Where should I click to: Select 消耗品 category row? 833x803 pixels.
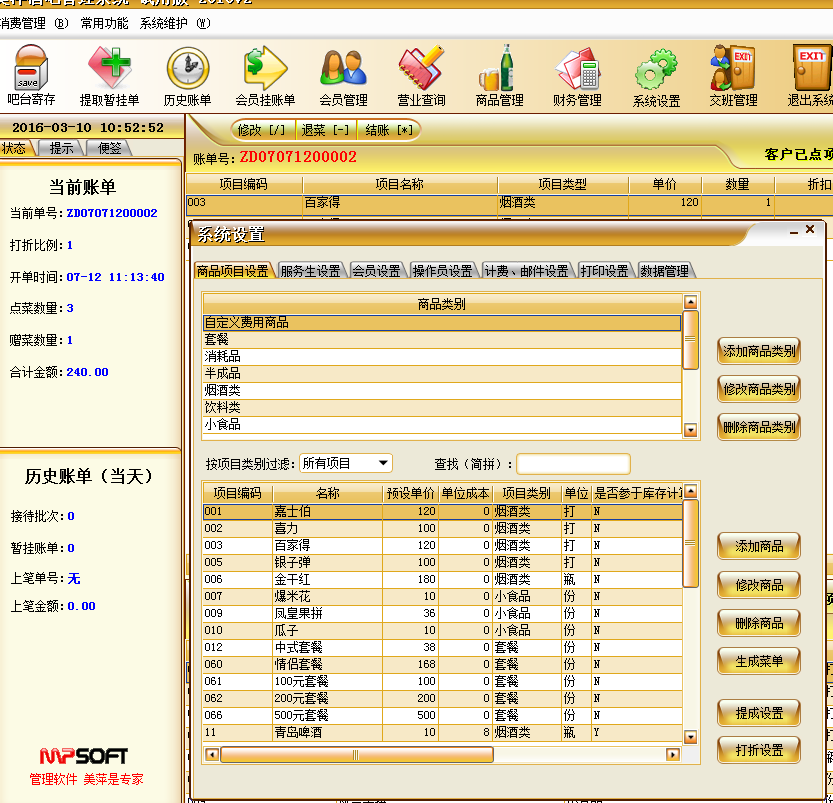pyautogui.click(x=442, y=356)
